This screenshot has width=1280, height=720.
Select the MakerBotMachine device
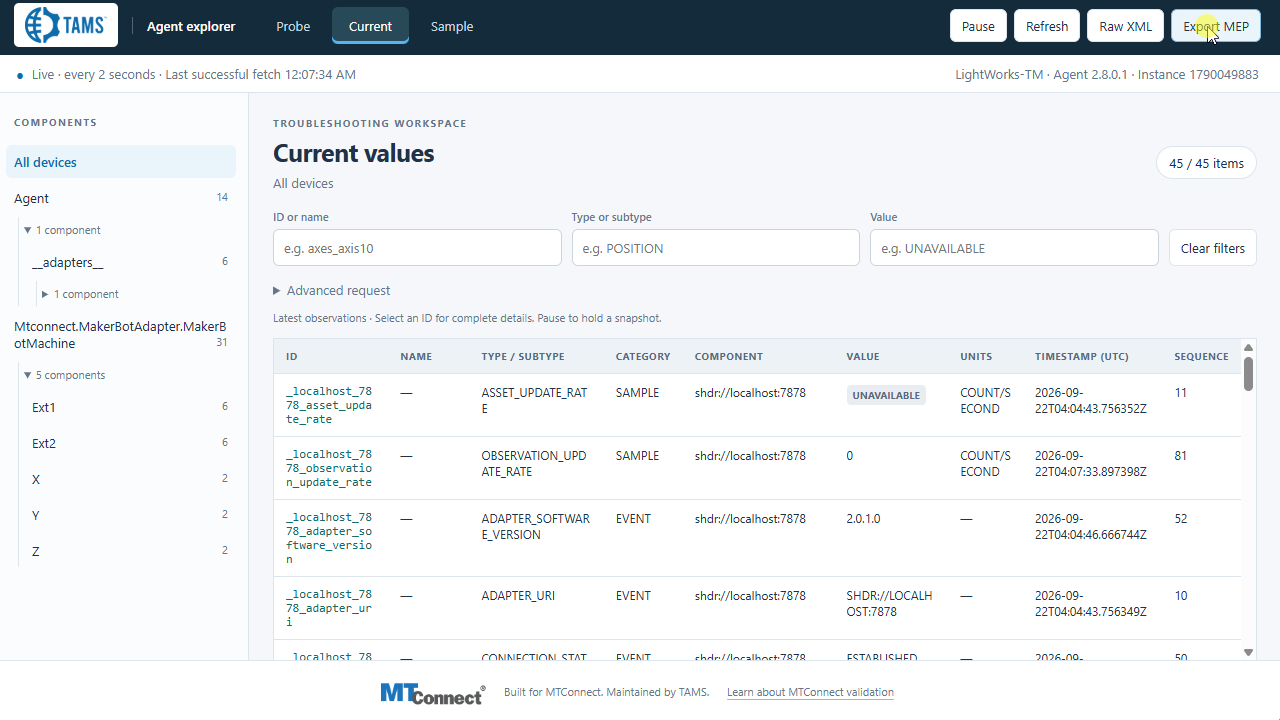pos(121,335)
